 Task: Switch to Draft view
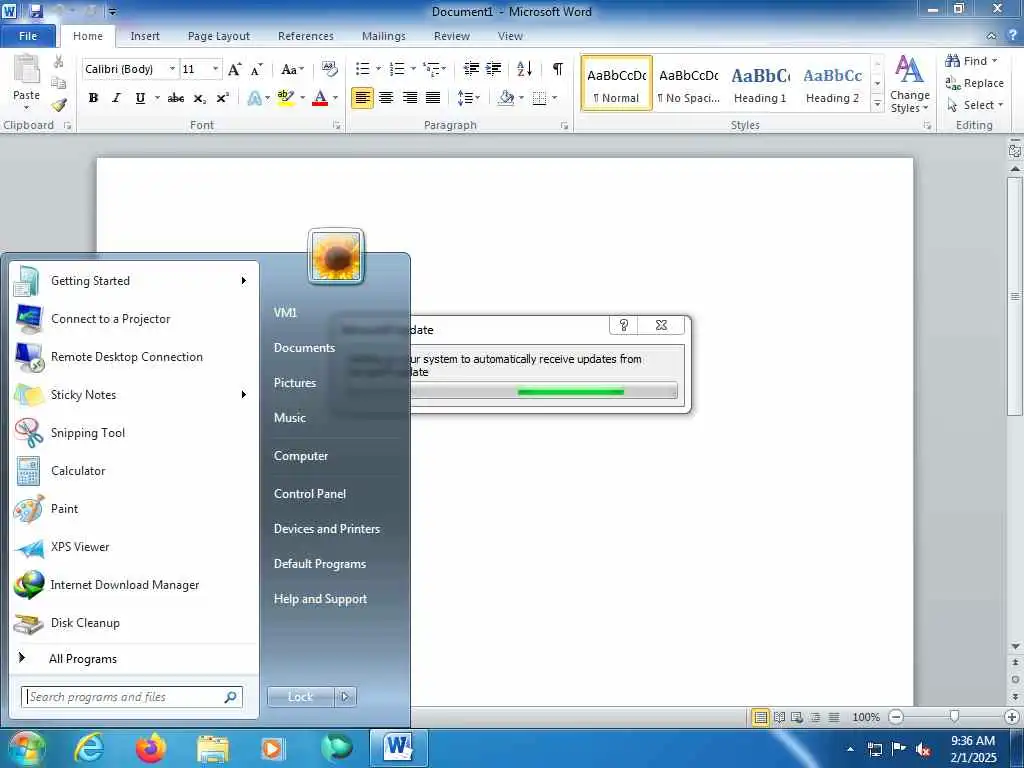click(834, 717)
